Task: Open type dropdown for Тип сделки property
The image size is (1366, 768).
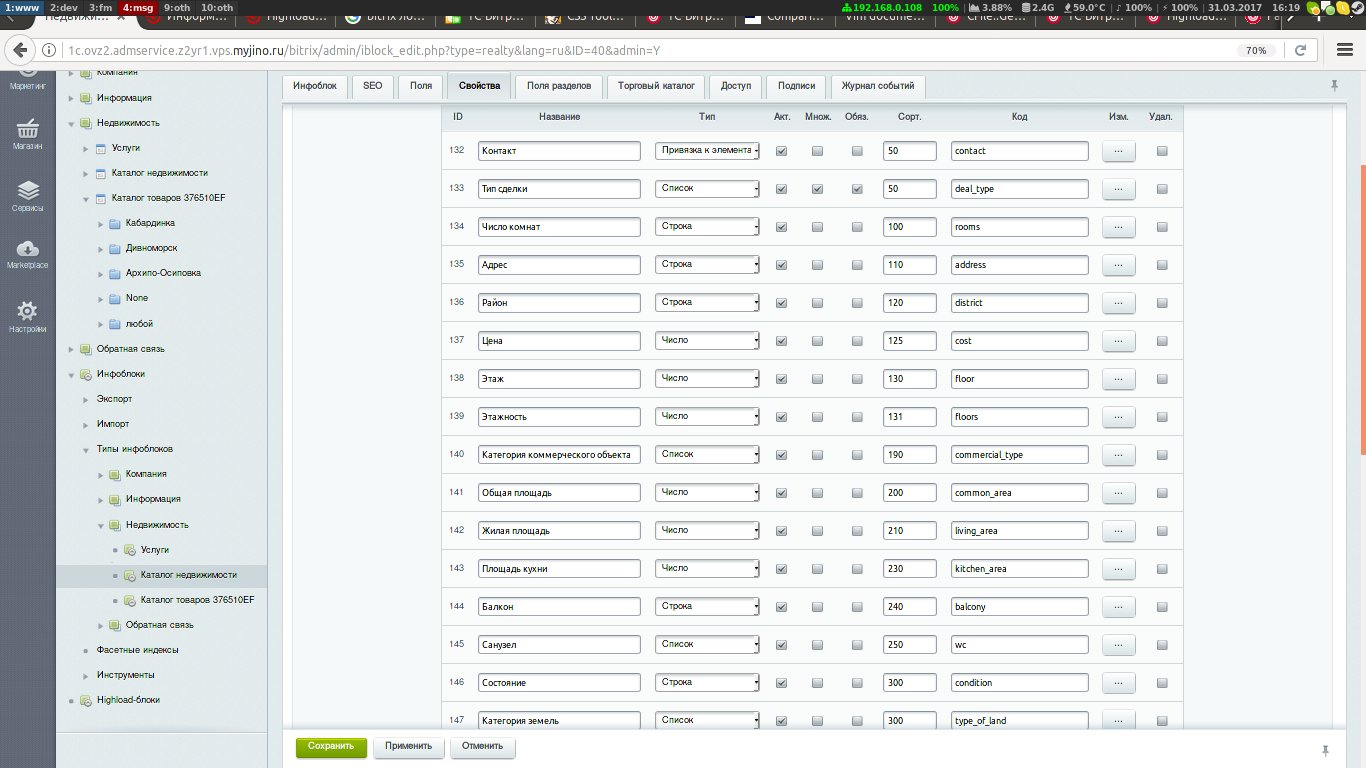Action: click(x=707, y=188)
